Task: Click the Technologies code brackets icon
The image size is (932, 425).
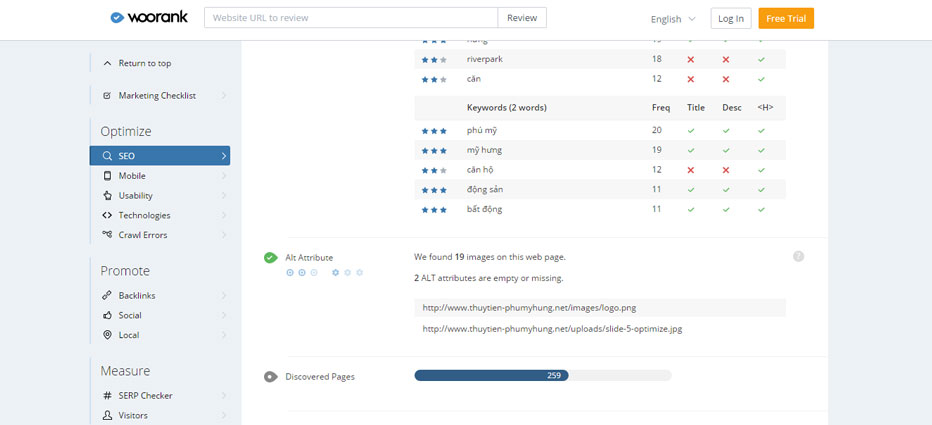Action: click(x=107, y=216)
